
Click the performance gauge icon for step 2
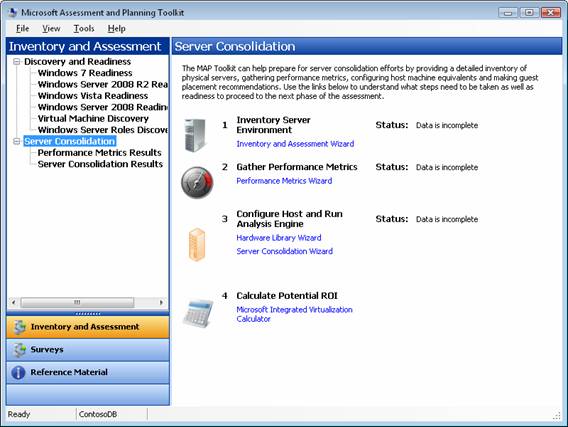point(197,182)
